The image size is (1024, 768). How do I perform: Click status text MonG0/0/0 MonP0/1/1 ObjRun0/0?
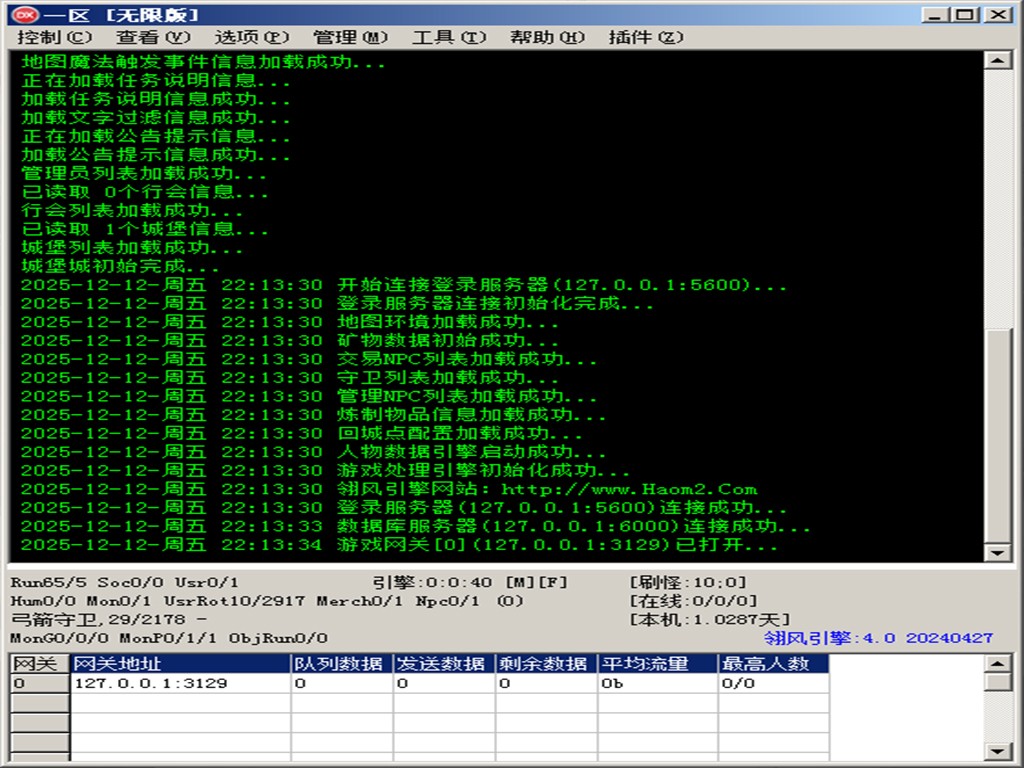click(169, 638)
